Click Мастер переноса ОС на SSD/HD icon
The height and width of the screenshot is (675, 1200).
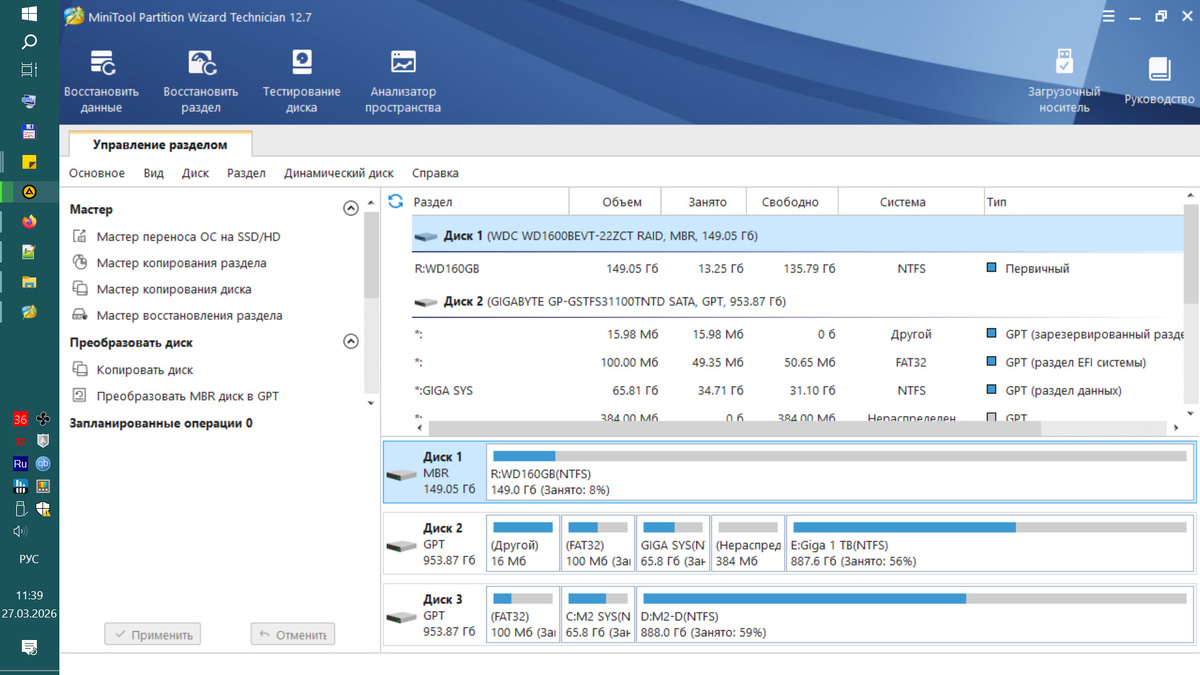click(79, 237)
